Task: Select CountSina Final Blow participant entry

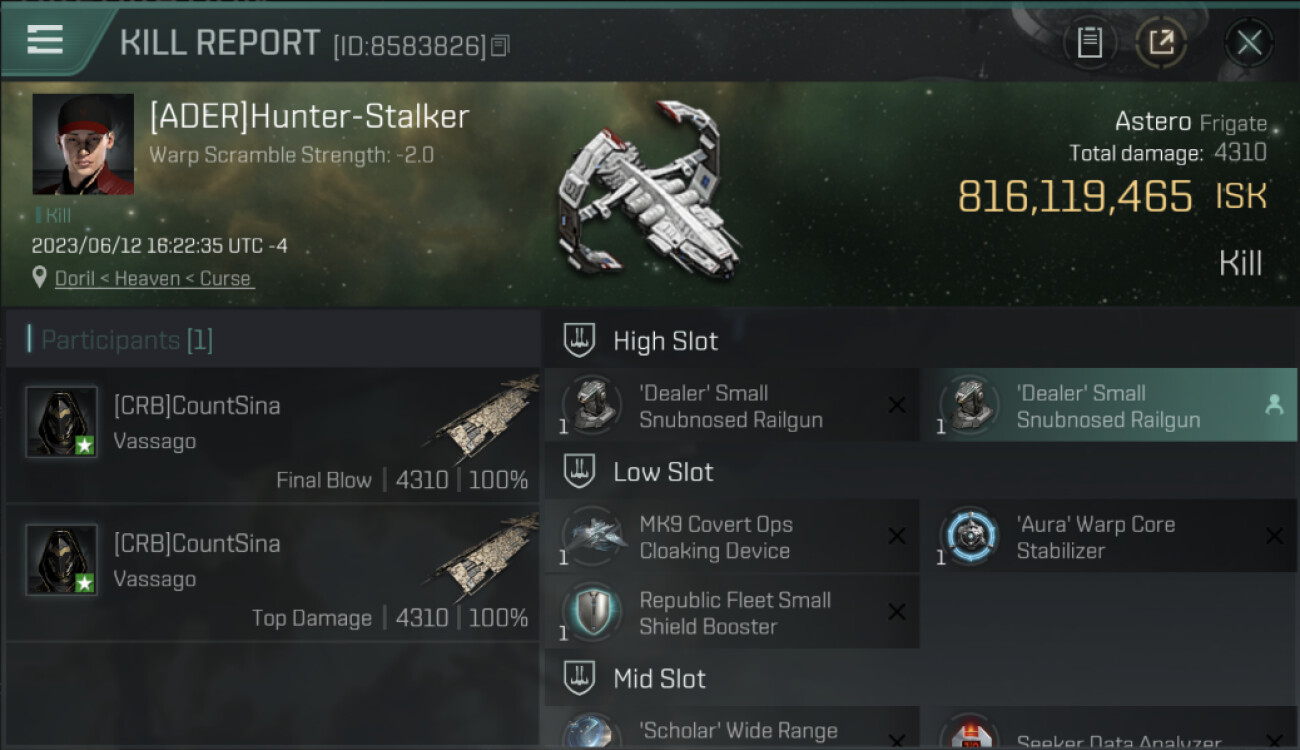Action: click(272, 436)
